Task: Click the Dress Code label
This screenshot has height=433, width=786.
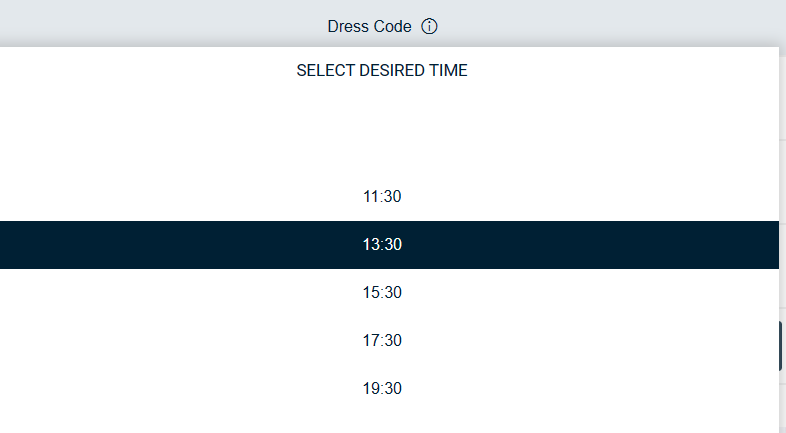Action: pyautogui.click(x=369, y=26)
